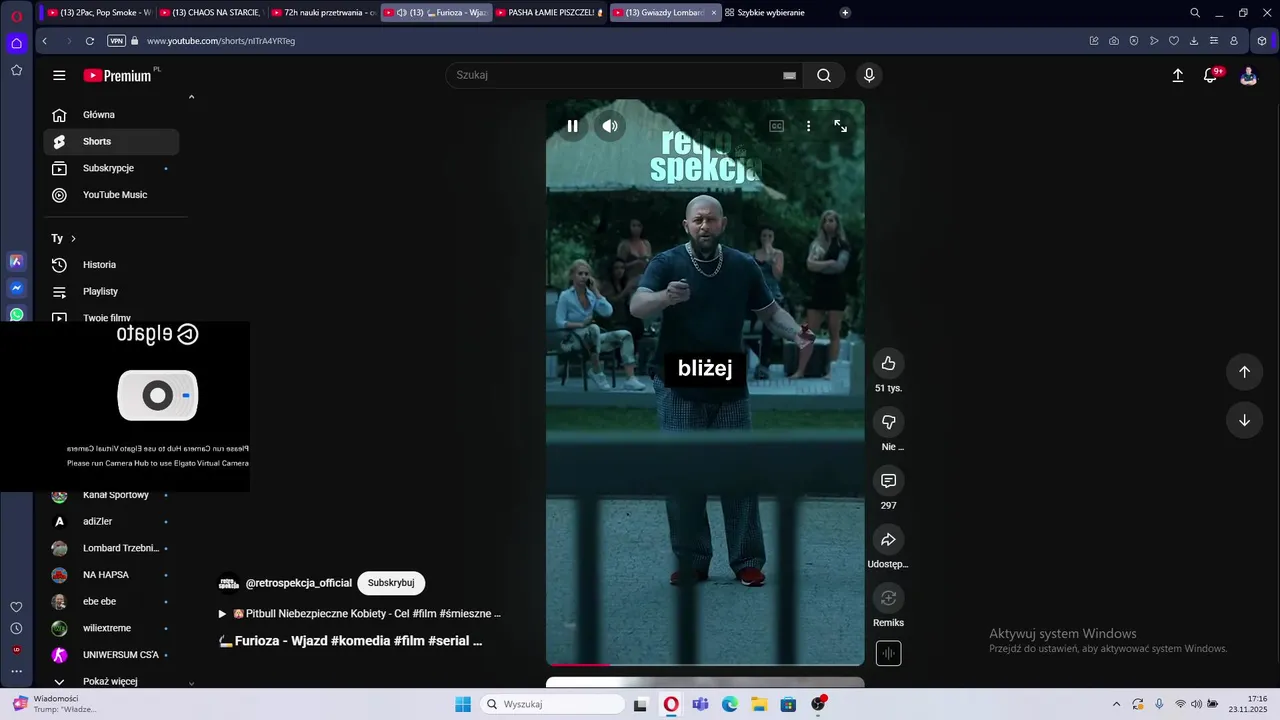This screenshot has width=1280, height=720.
Task: Switch to the PASHA ŁAMIE PISZCZEL tab
Action: pyautogui.click(x=548, y=13)
